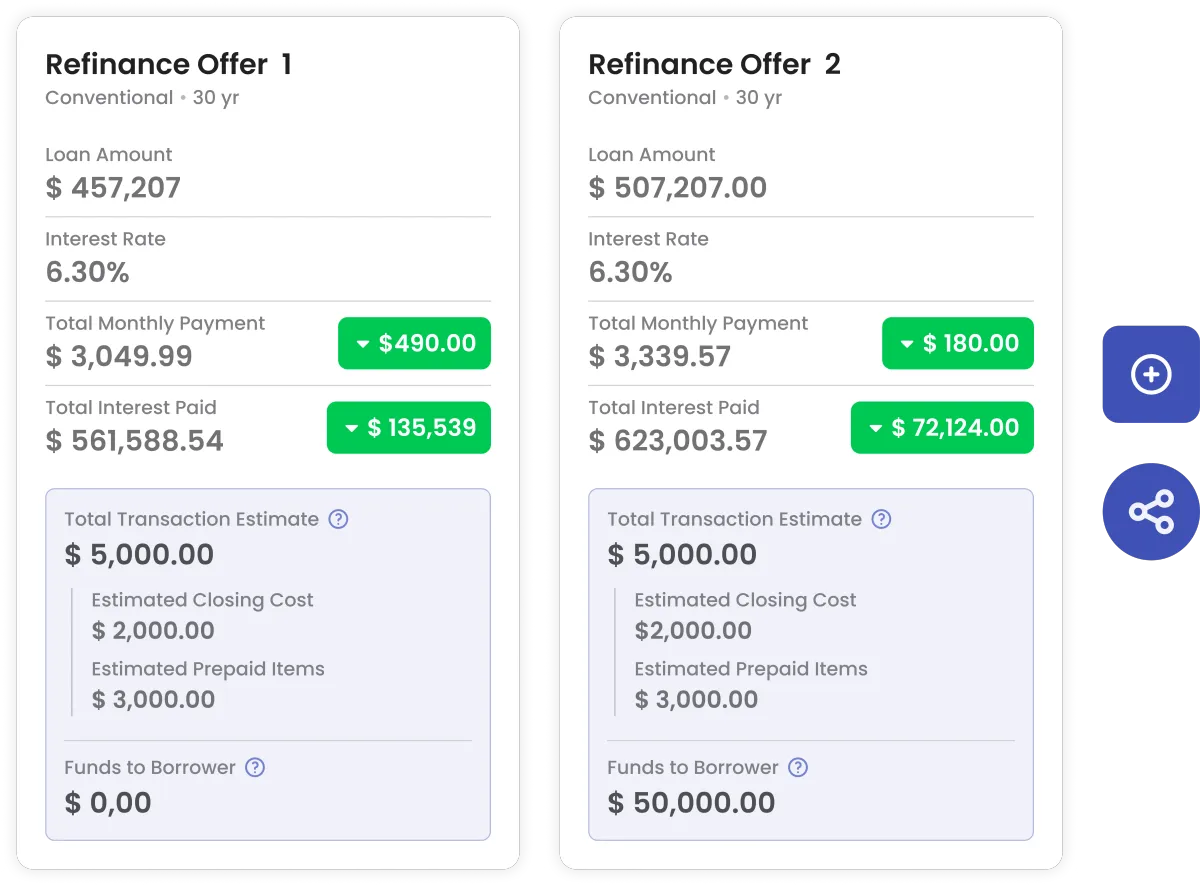Screen dimensions: 1200x886
Task: Click Offer 2 Funds to Borrower help icon
Action: tap(797, 767)
